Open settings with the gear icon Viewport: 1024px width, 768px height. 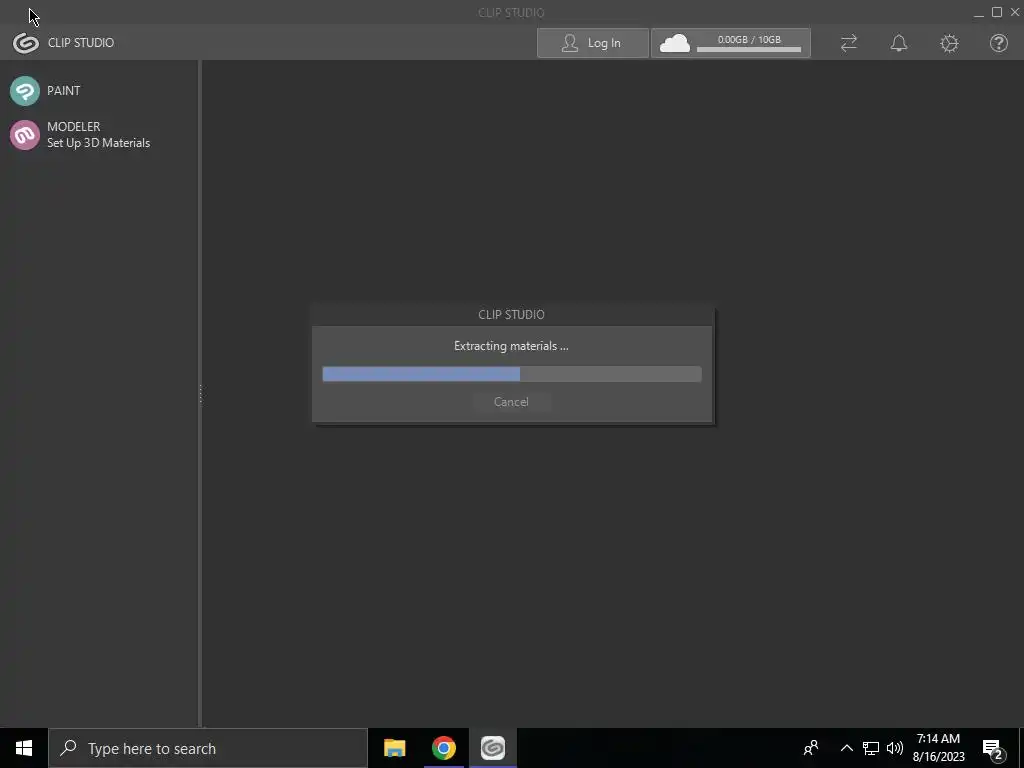949,43
